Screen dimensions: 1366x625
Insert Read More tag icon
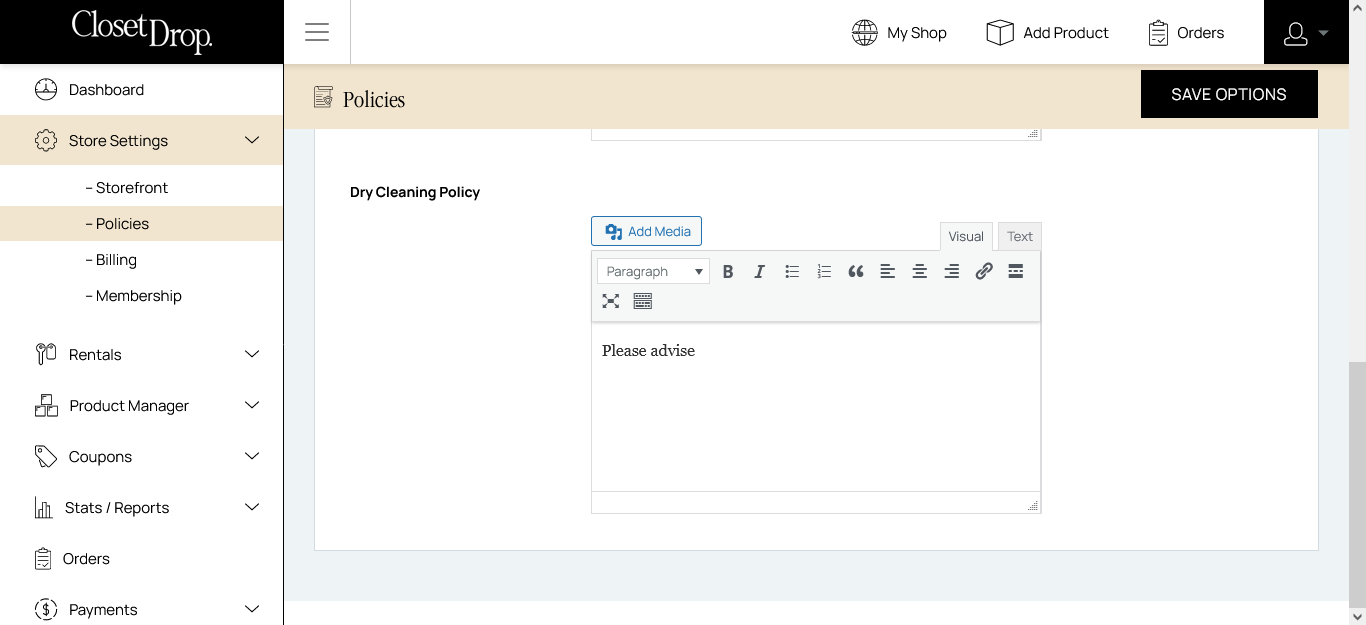coord(1016,271)
